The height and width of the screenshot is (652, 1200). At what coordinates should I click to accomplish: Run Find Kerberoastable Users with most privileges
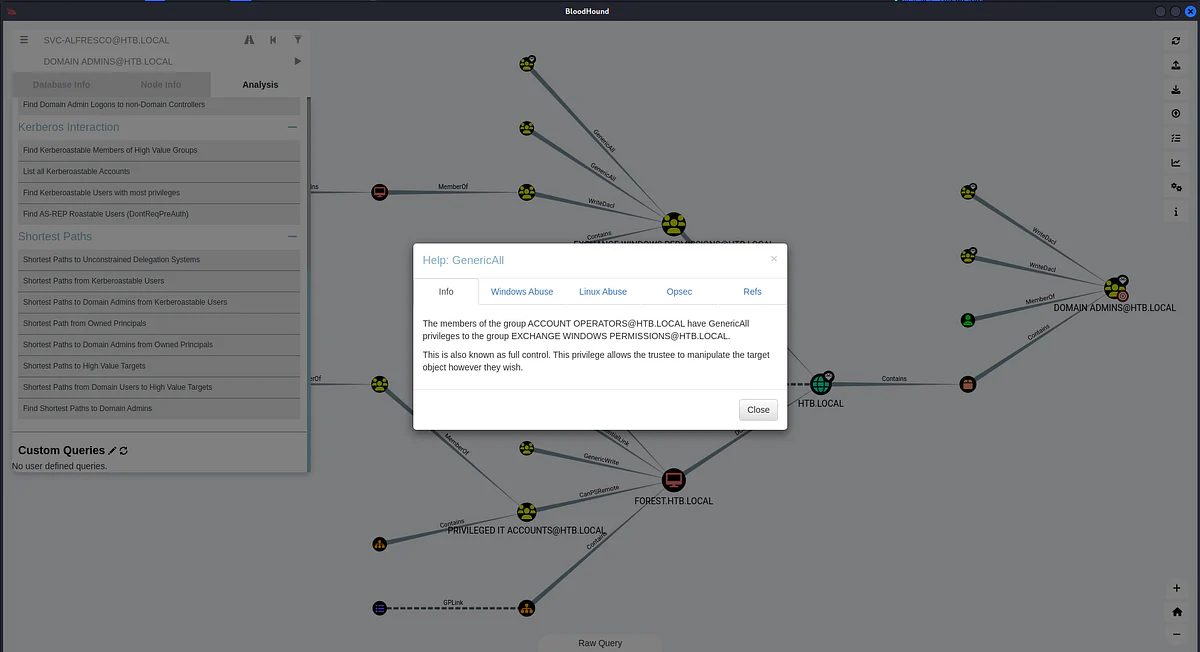tap(159, 192)
